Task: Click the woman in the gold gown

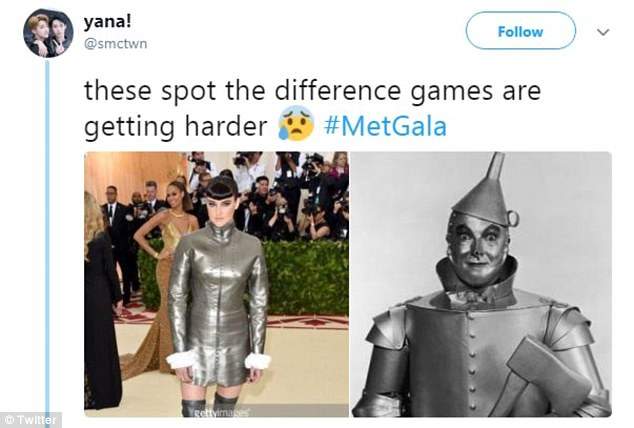Action: coord(160,275)
